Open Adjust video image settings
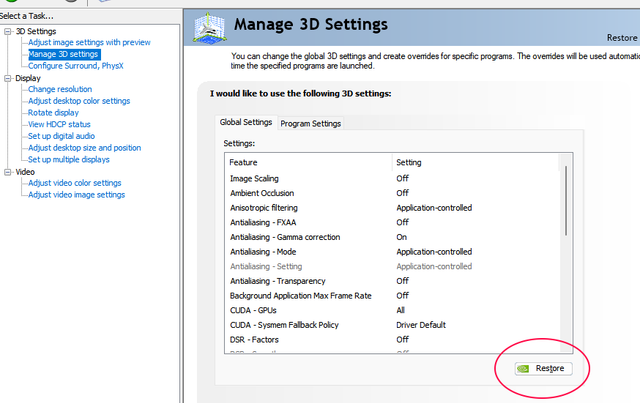The image size is (640, 403). tap(76, 195)
